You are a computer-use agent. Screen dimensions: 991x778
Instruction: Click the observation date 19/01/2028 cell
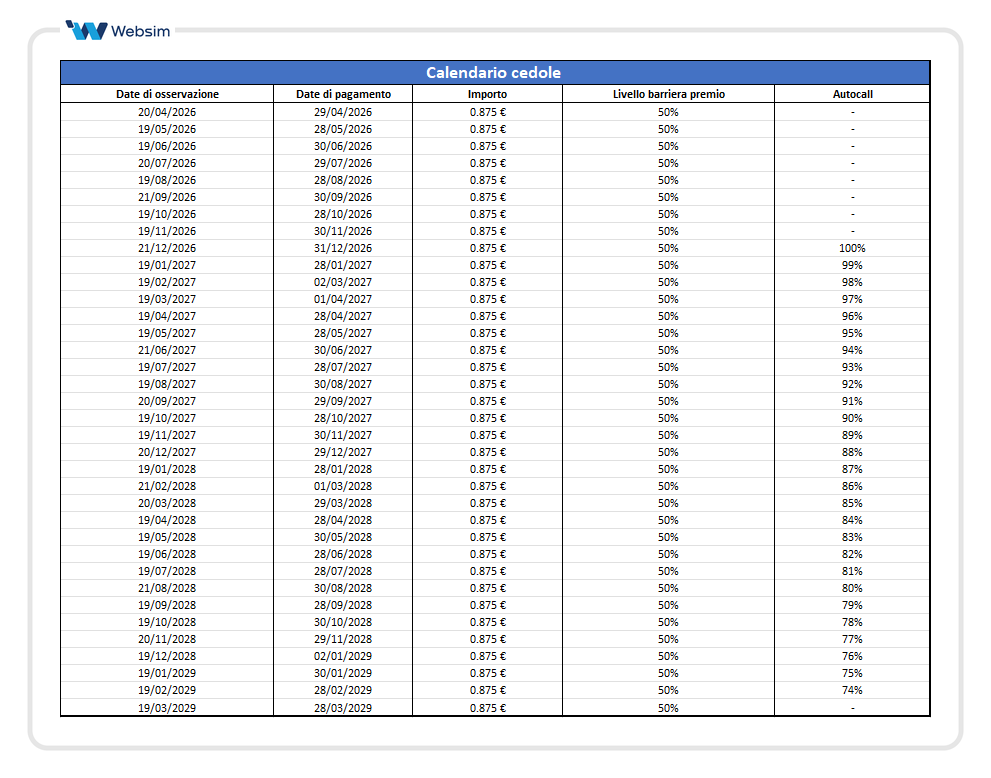167,469
